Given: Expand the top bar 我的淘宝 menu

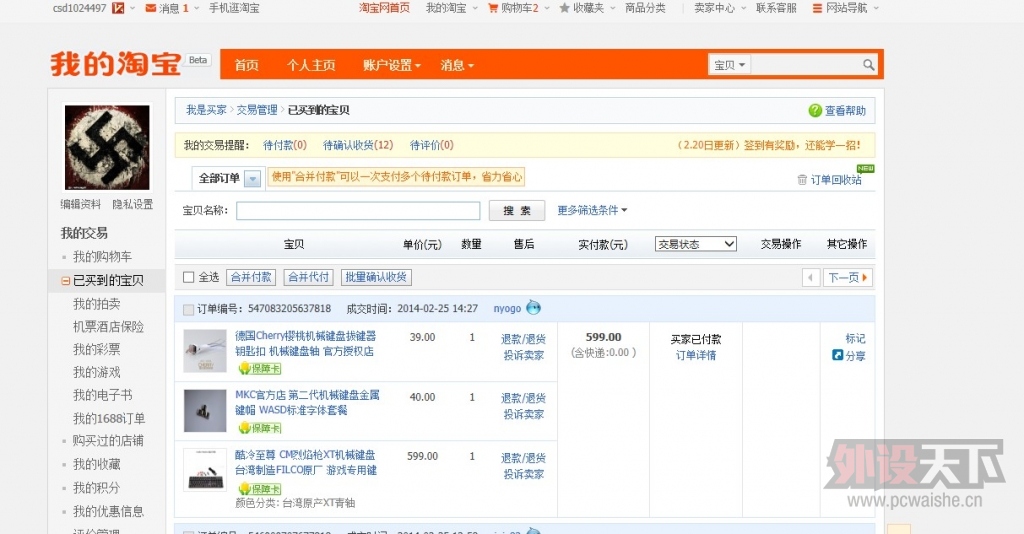Looking at the screenshot, I should 451,8.
